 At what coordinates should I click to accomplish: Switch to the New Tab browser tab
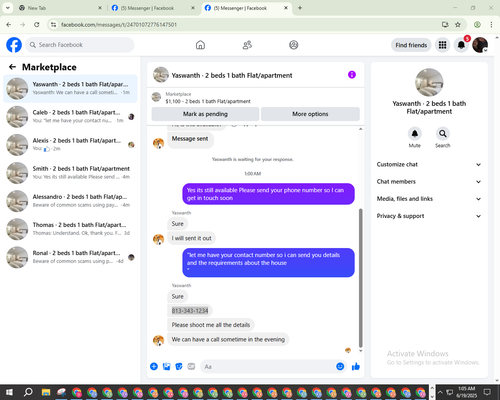point(60,8)
